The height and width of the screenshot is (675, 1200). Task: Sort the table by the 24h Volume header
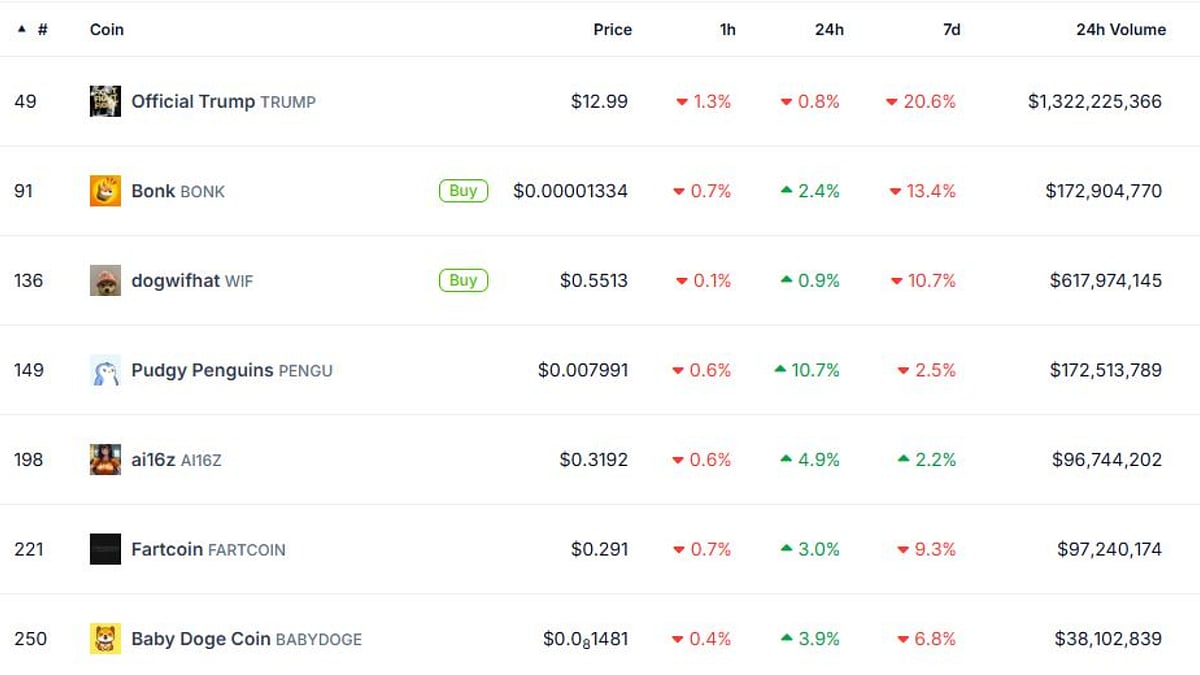[1120, 29]
